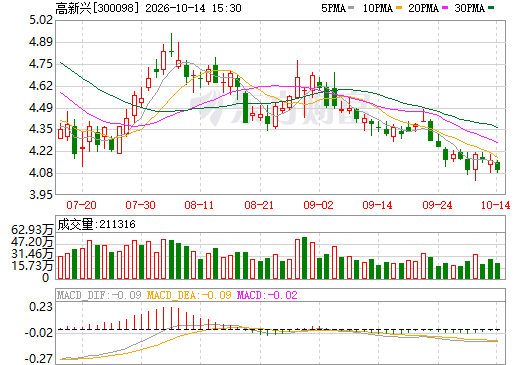Click the last green candlestick at 10-14
The image size is (520, 365).
click(497, 166)
